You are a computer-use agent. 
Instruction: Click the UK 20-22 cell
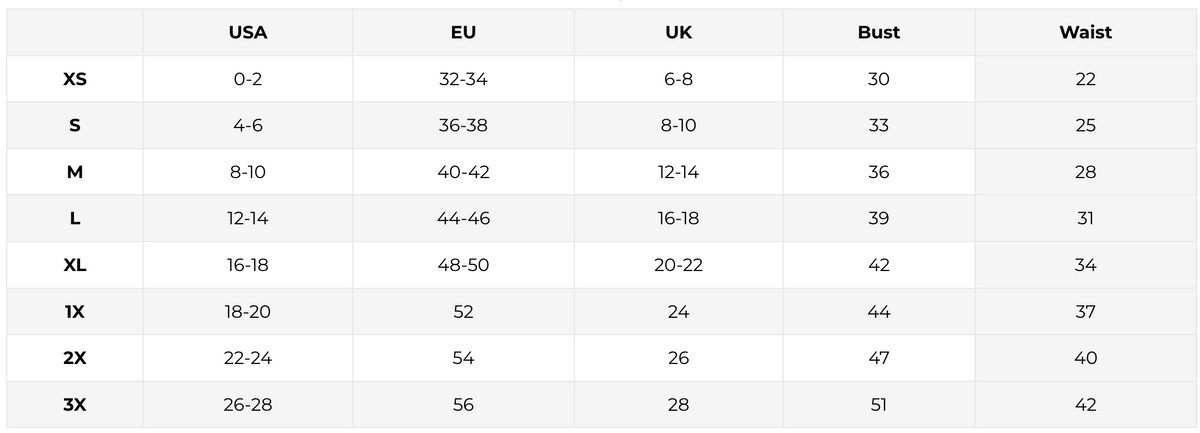(678, 265)
